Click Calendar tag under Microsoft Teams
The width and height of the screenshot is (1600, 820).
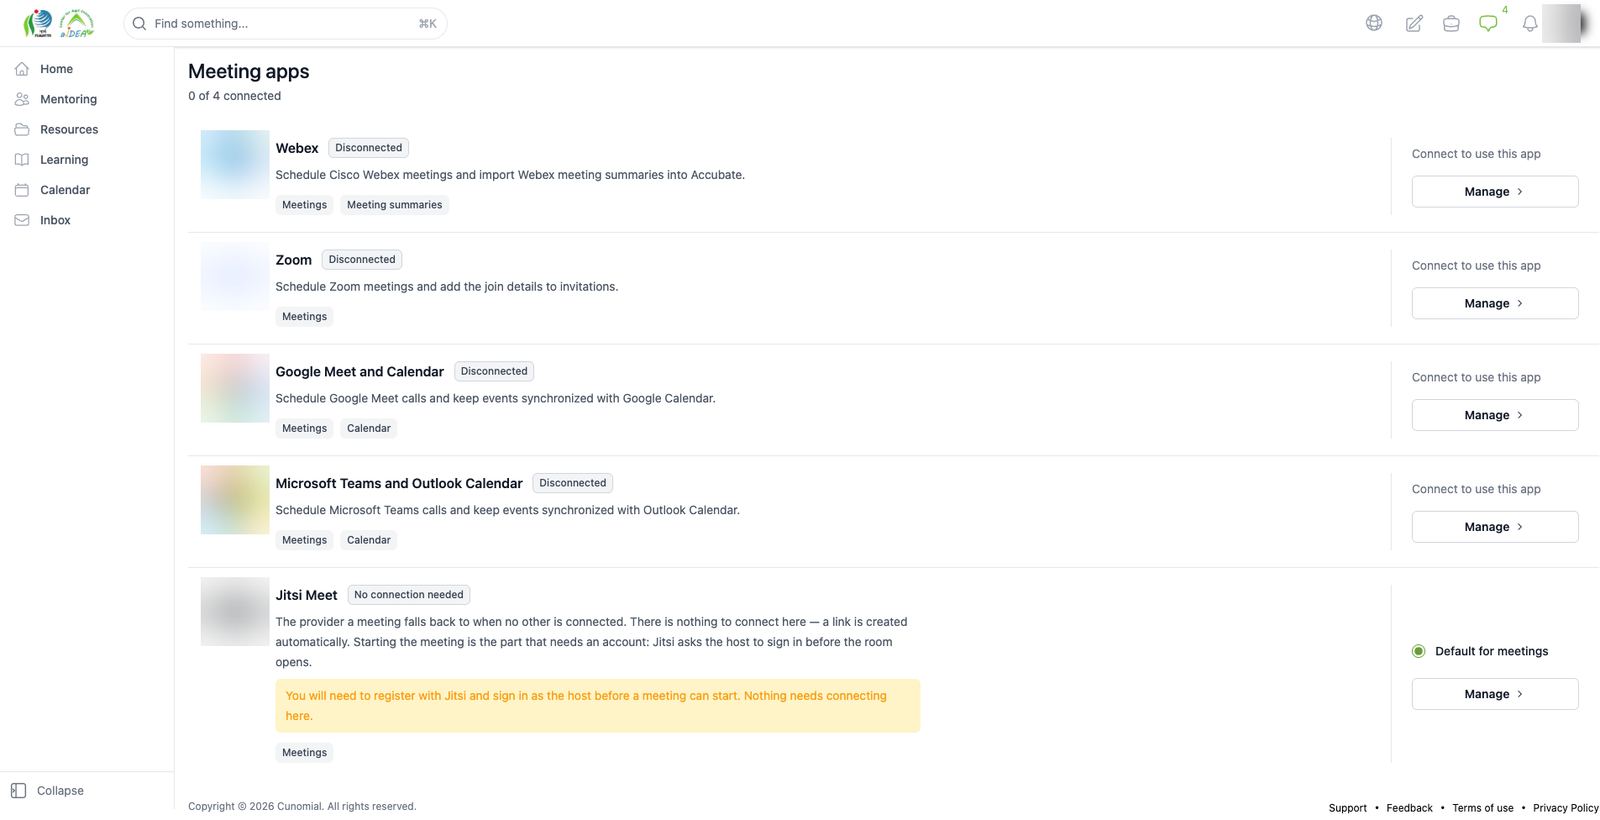point(369,540)
